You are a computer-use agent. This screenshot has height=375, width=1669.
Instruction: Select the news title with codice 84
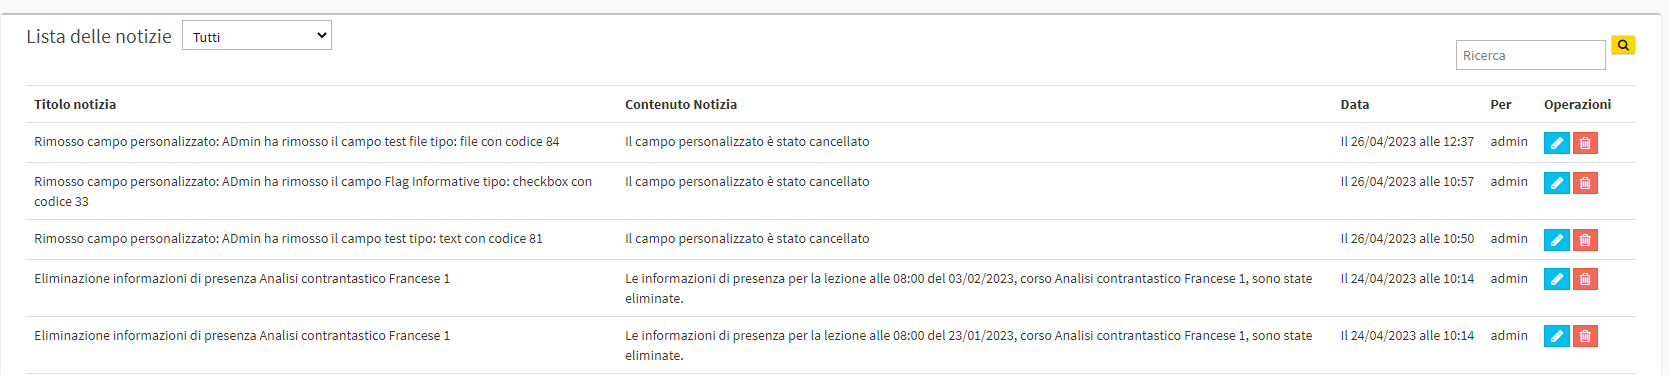pyautogui.click(x=297, y=142)
